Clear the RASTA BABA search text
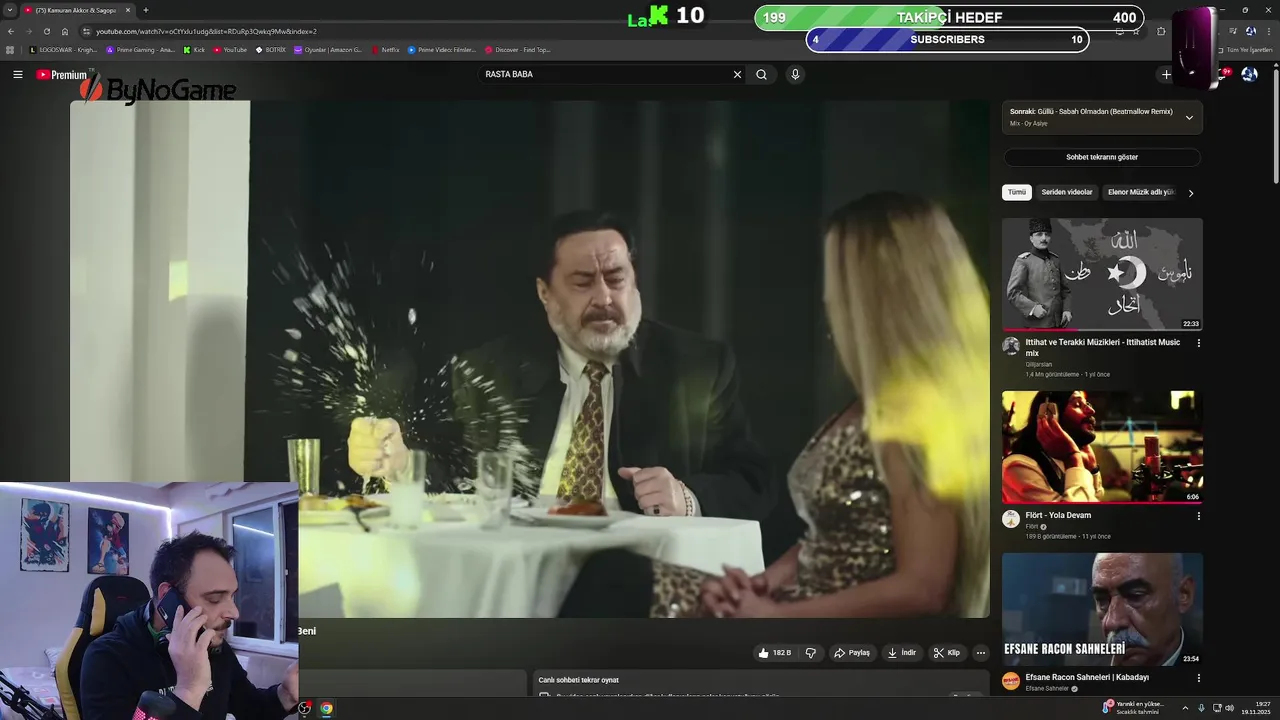The width and height of the screenshot is (1280, 720). [737, 74]
